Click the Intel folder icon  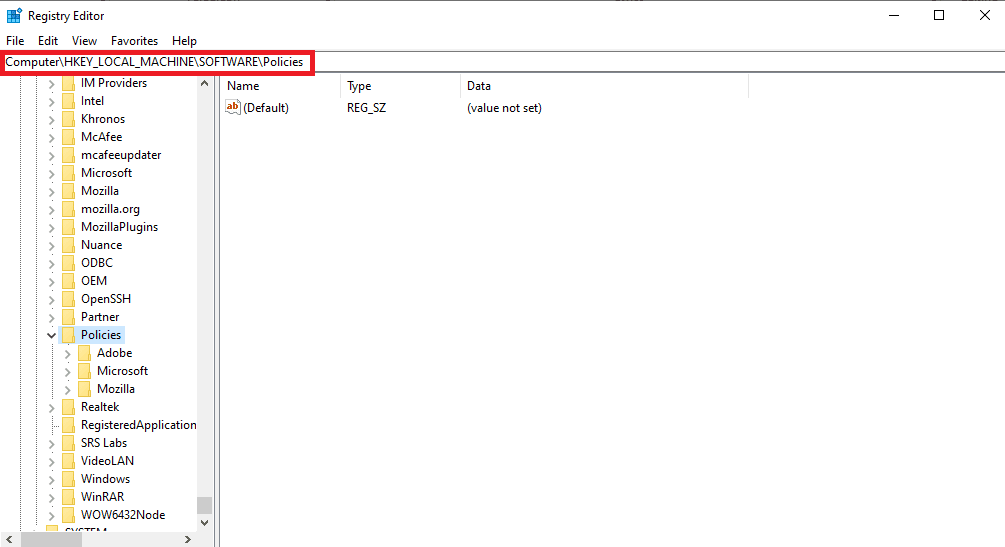69,101
